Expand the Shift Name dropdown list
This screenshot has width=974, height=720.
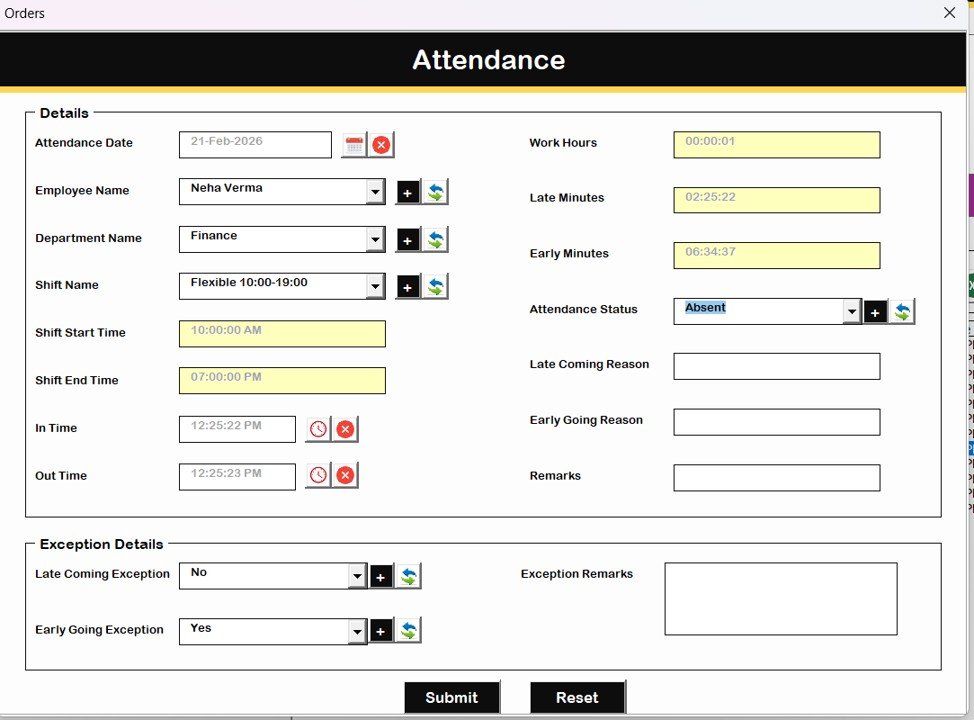375,286
